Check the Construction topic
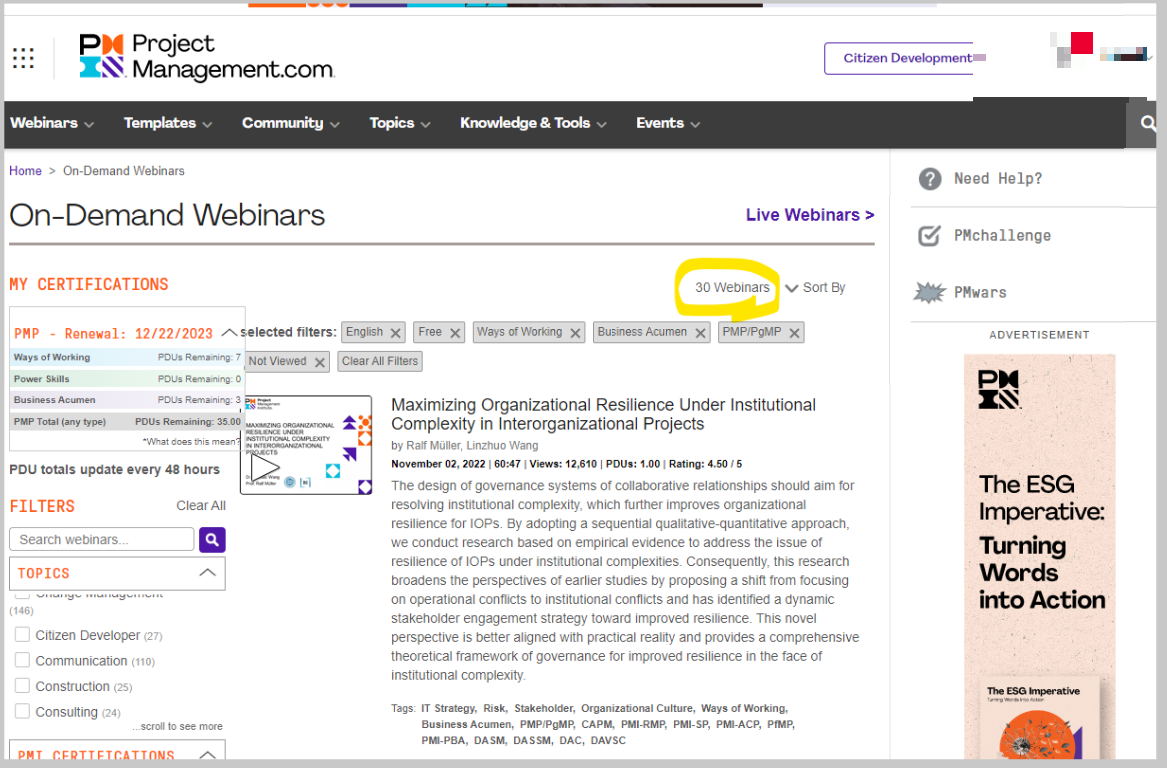Image resolution: width=1167 pixels, height=768 pixels. (x=22, y=685)
